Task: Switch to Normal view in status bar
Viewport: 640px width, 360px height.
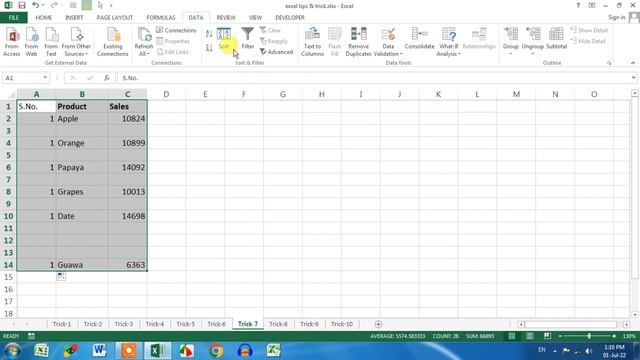Action: click(511, 336)
